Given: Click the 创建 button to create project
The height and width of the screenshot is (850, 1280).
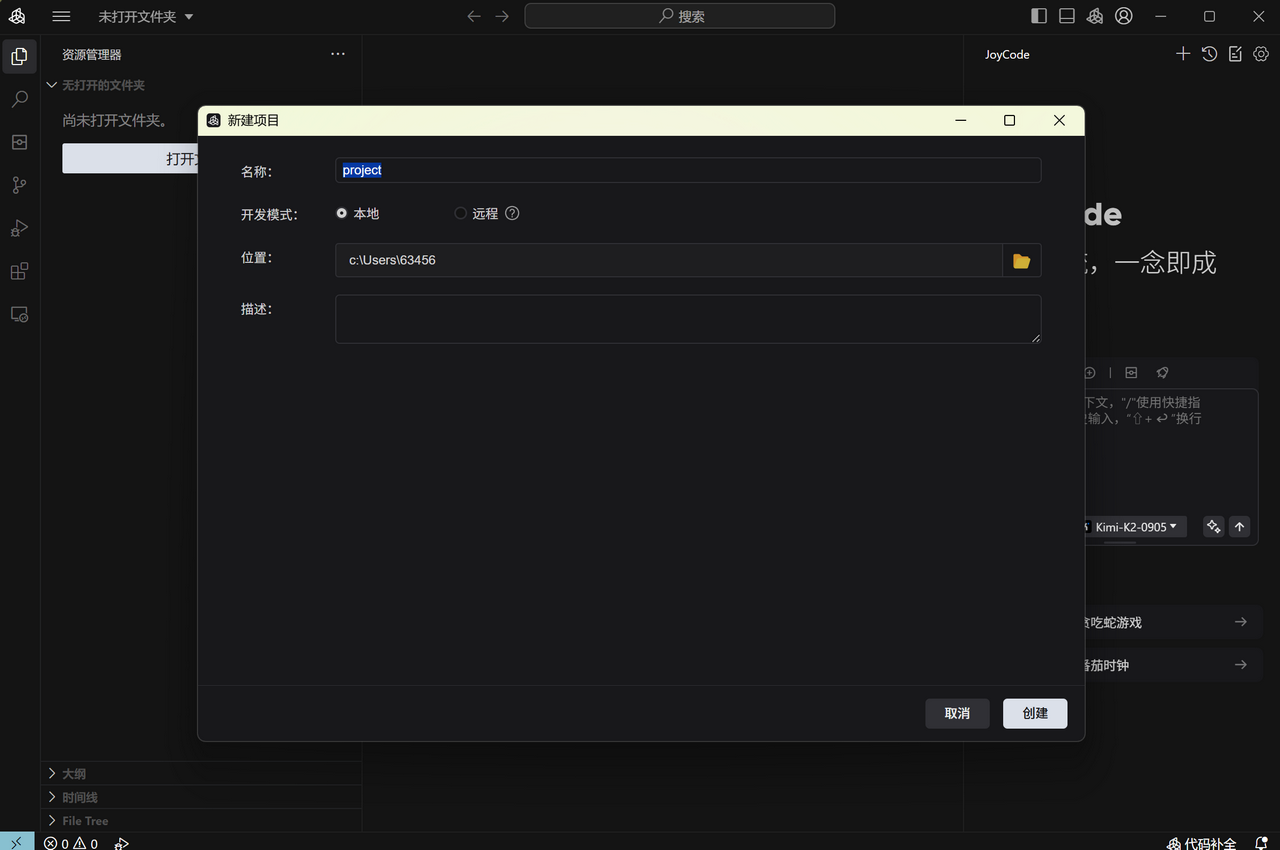Looking at the screenshot, I should click(x=1035, y=713).
